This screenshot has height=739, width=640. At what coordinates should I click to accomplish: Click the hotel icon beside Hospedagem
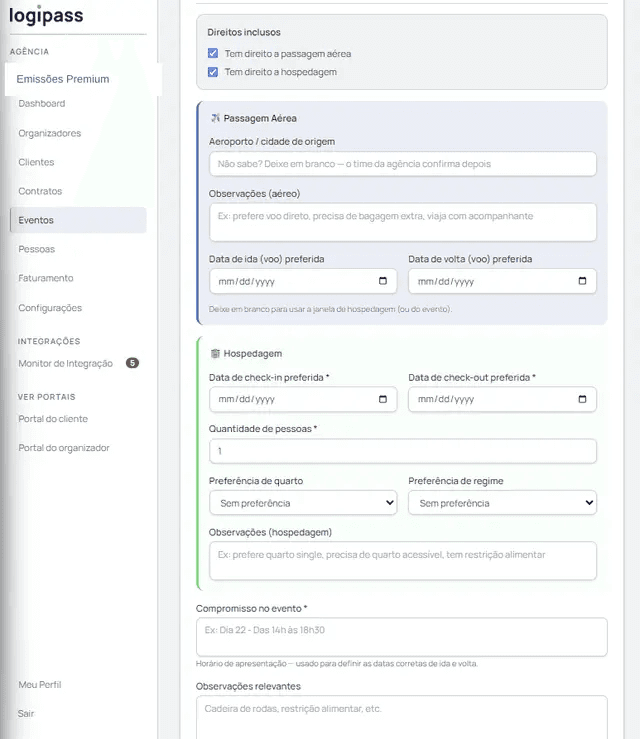[215, 353]
